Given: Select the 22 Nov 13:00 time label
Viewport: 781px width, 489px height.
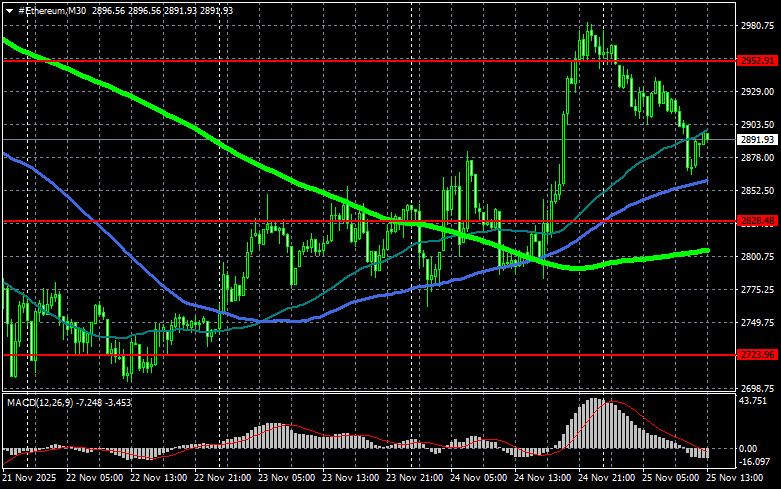Looking at the screenshot, I should point(158,478).
